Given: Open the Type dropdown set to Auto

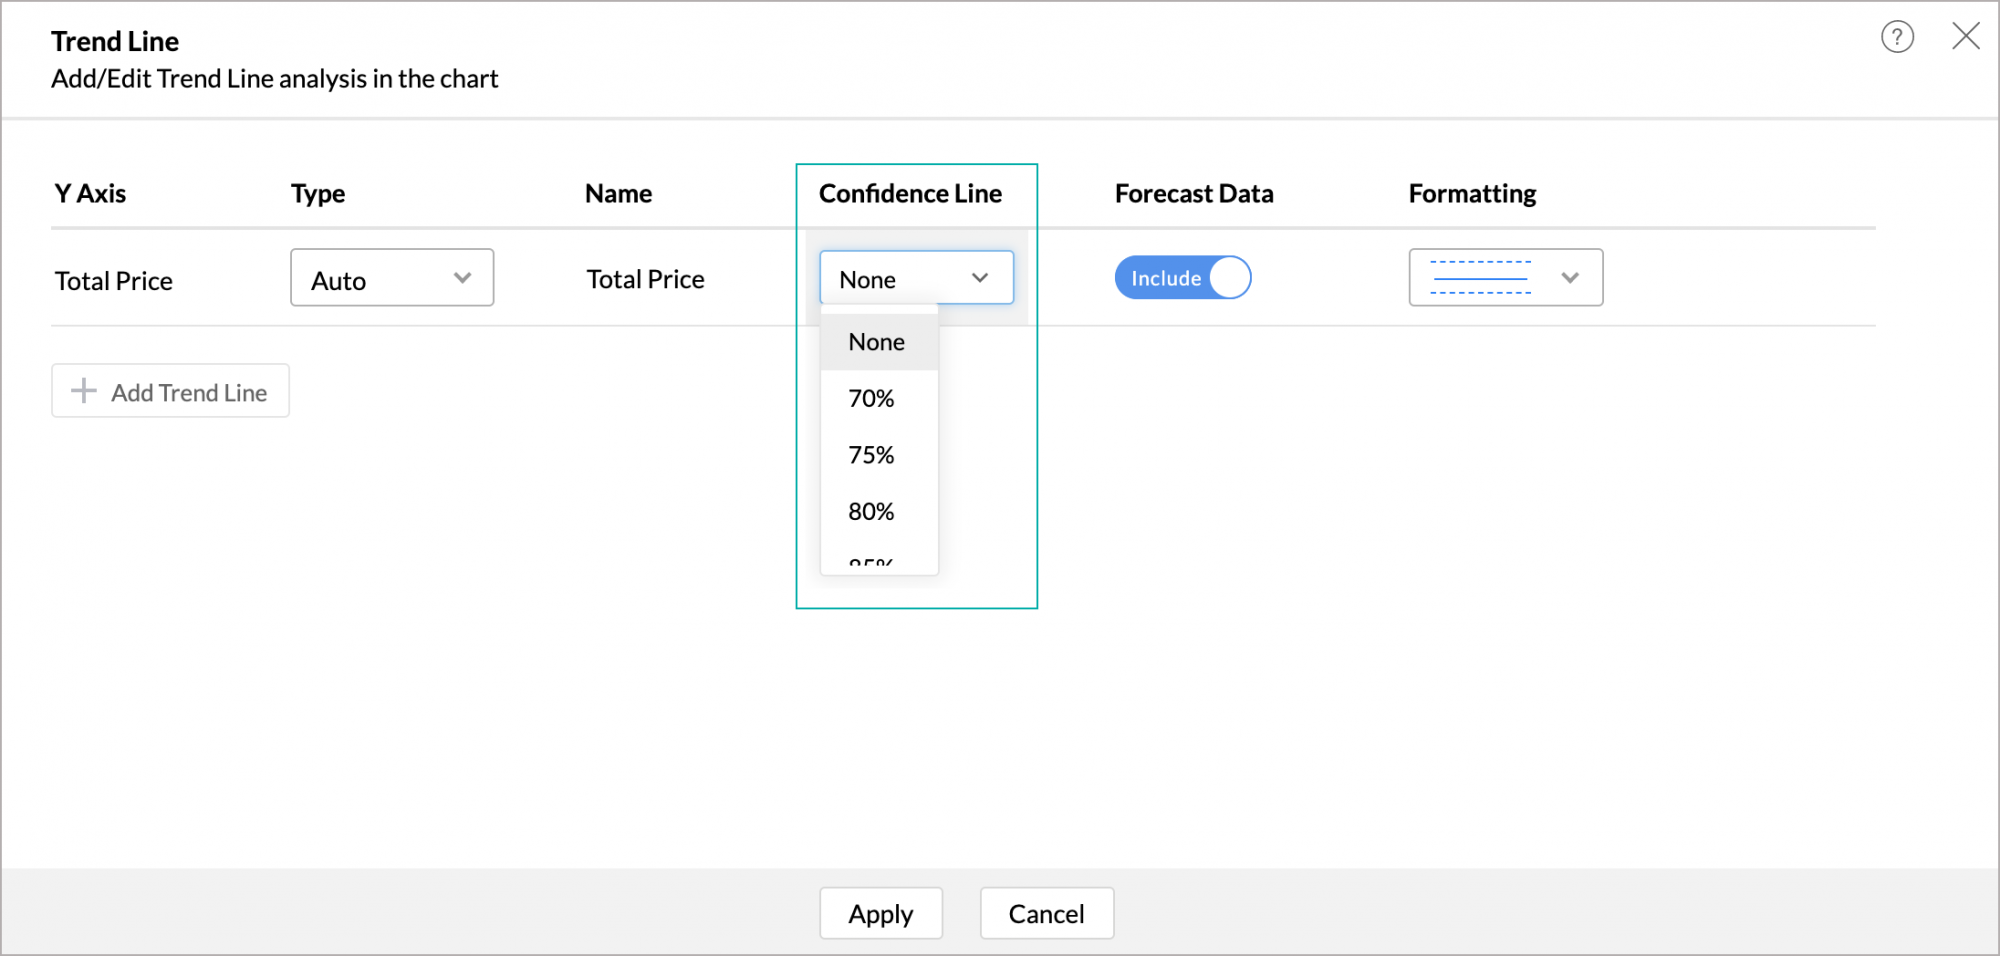Looking at the screenshot, I should [391, 278].
